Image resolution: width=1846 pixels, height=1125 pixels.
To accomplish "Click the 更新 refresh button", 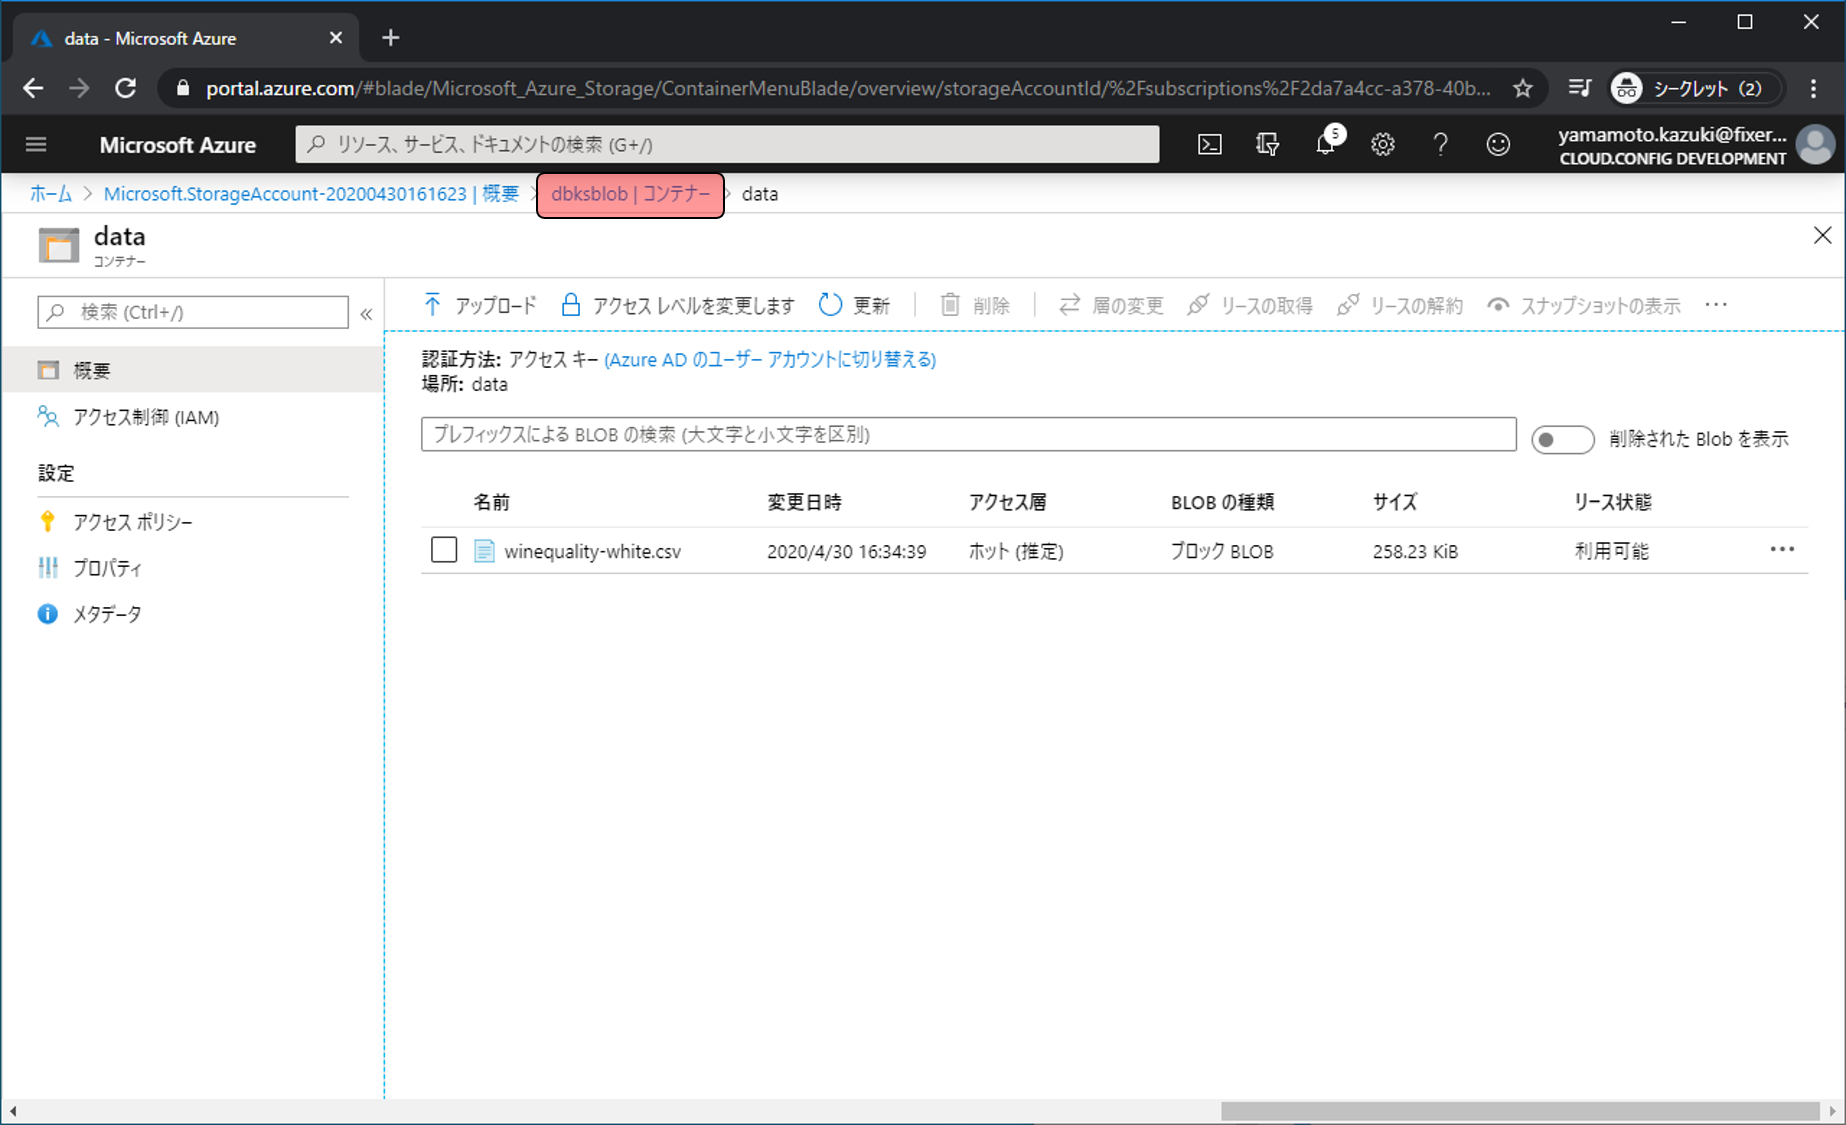I will pos(855,305).
